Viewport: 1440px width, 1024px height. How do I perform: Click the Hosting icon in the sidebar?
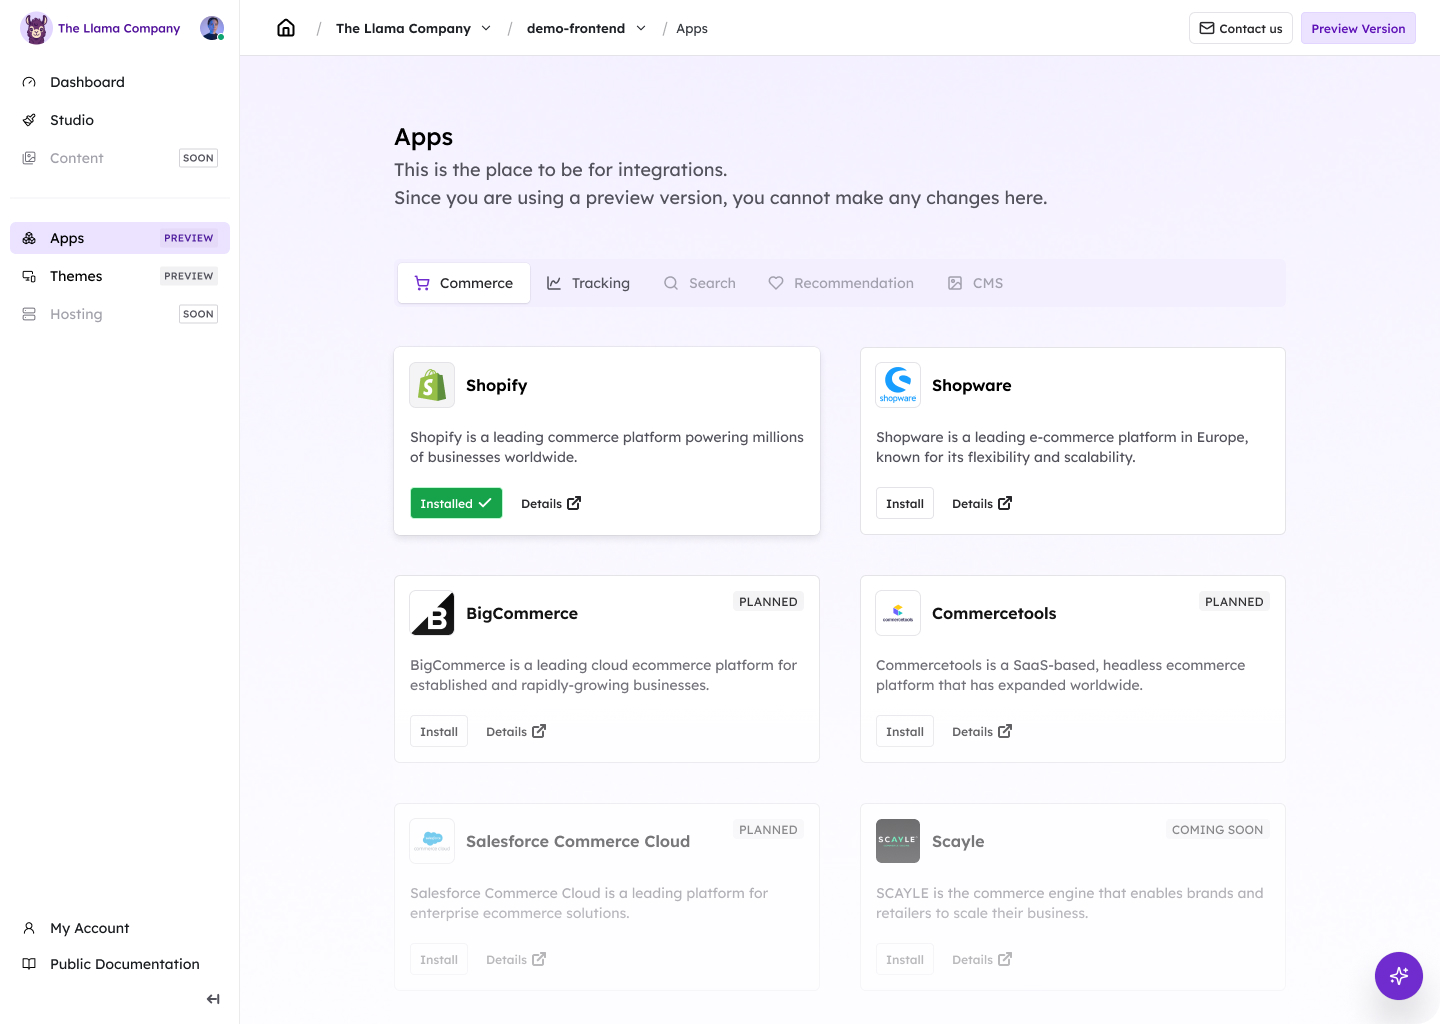click(29, 313)
